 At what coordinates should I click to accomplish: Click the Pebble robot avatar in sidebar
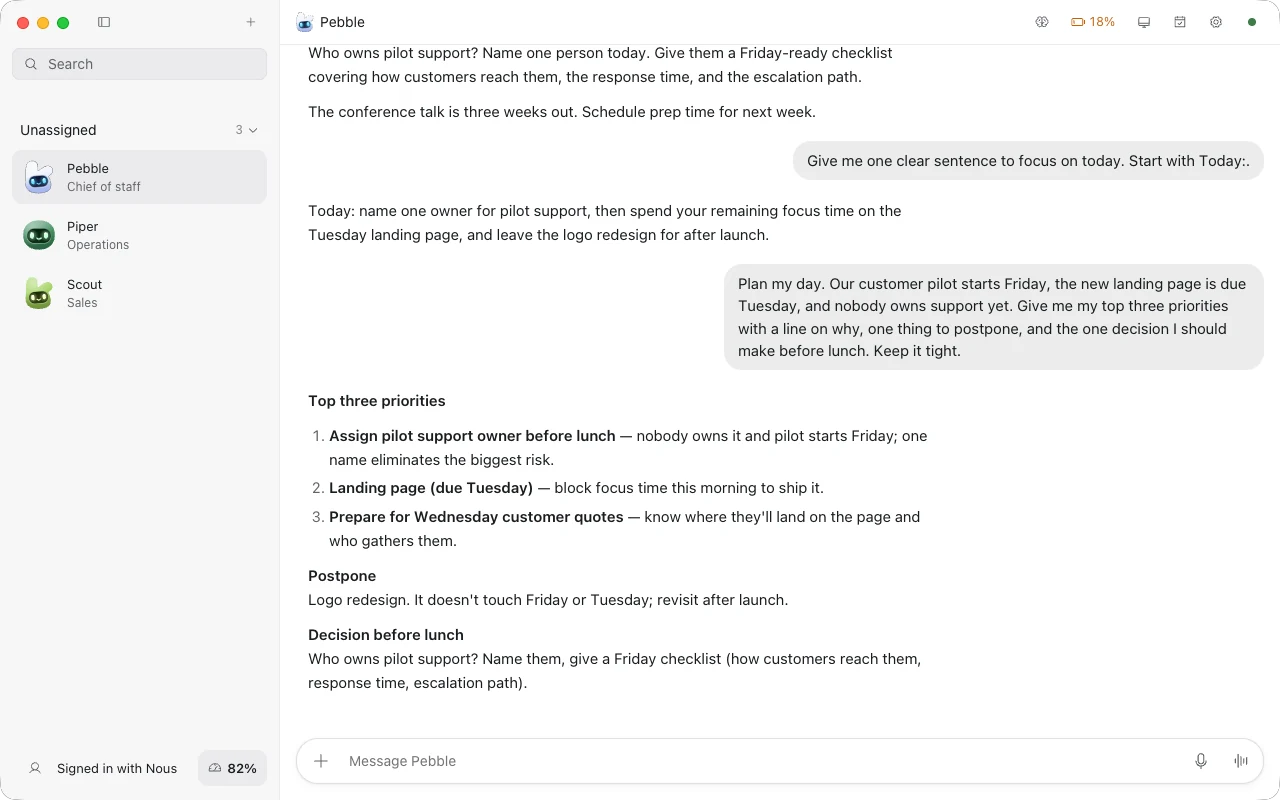(39, 177)
